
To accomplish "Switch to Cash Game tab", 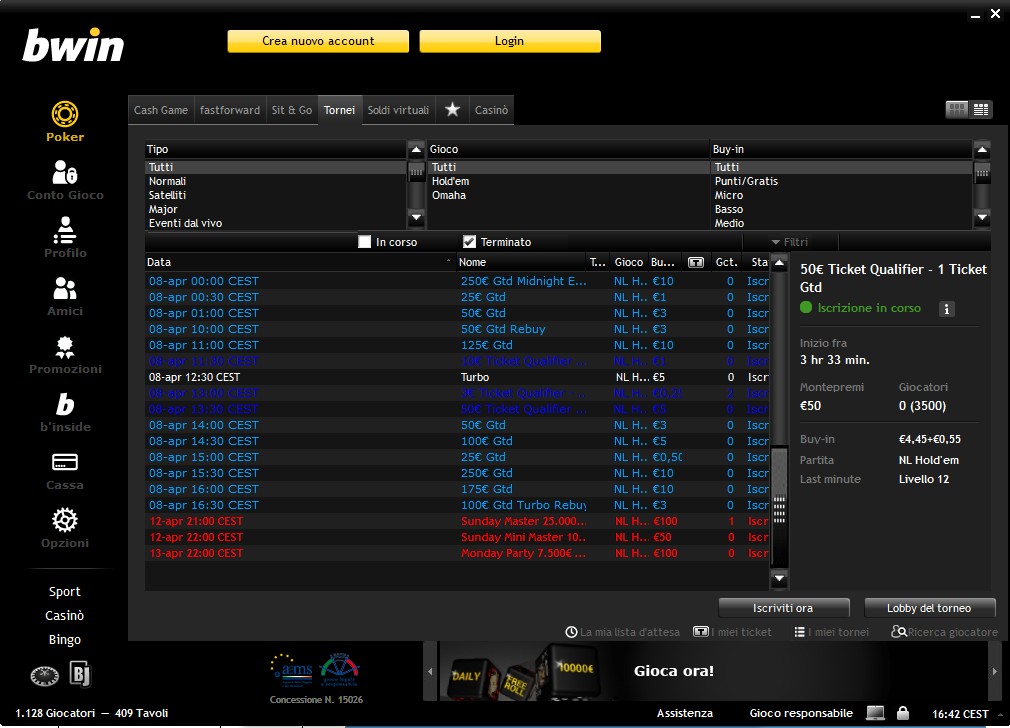I will point(161,110).
